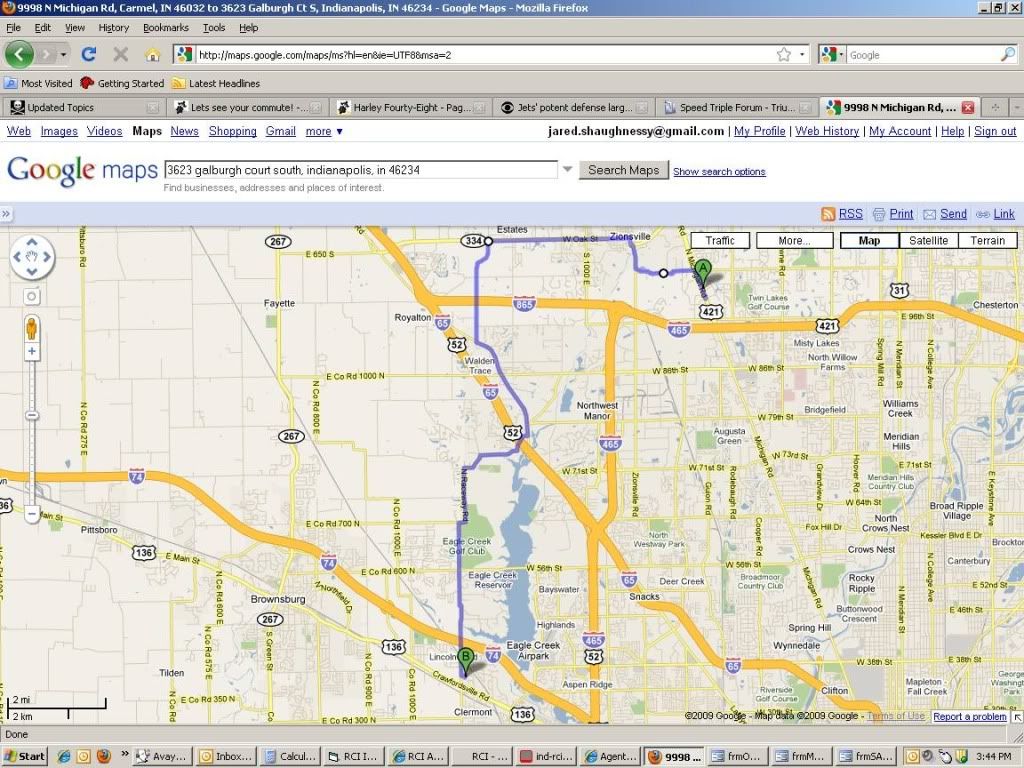Click the magnifier icon in Firefox search box
This screenshot has width=1024, height=768.
(1008, 55)
